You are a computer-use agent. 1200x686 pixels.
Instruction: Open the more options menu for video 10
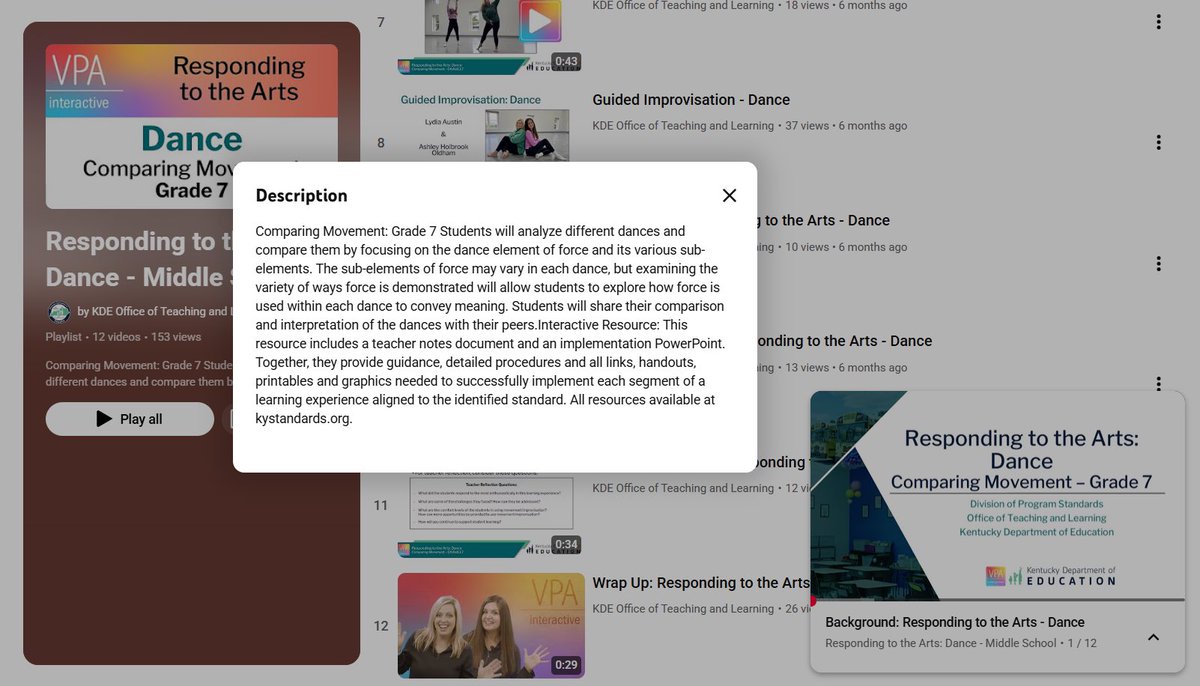coord(1158,384)
